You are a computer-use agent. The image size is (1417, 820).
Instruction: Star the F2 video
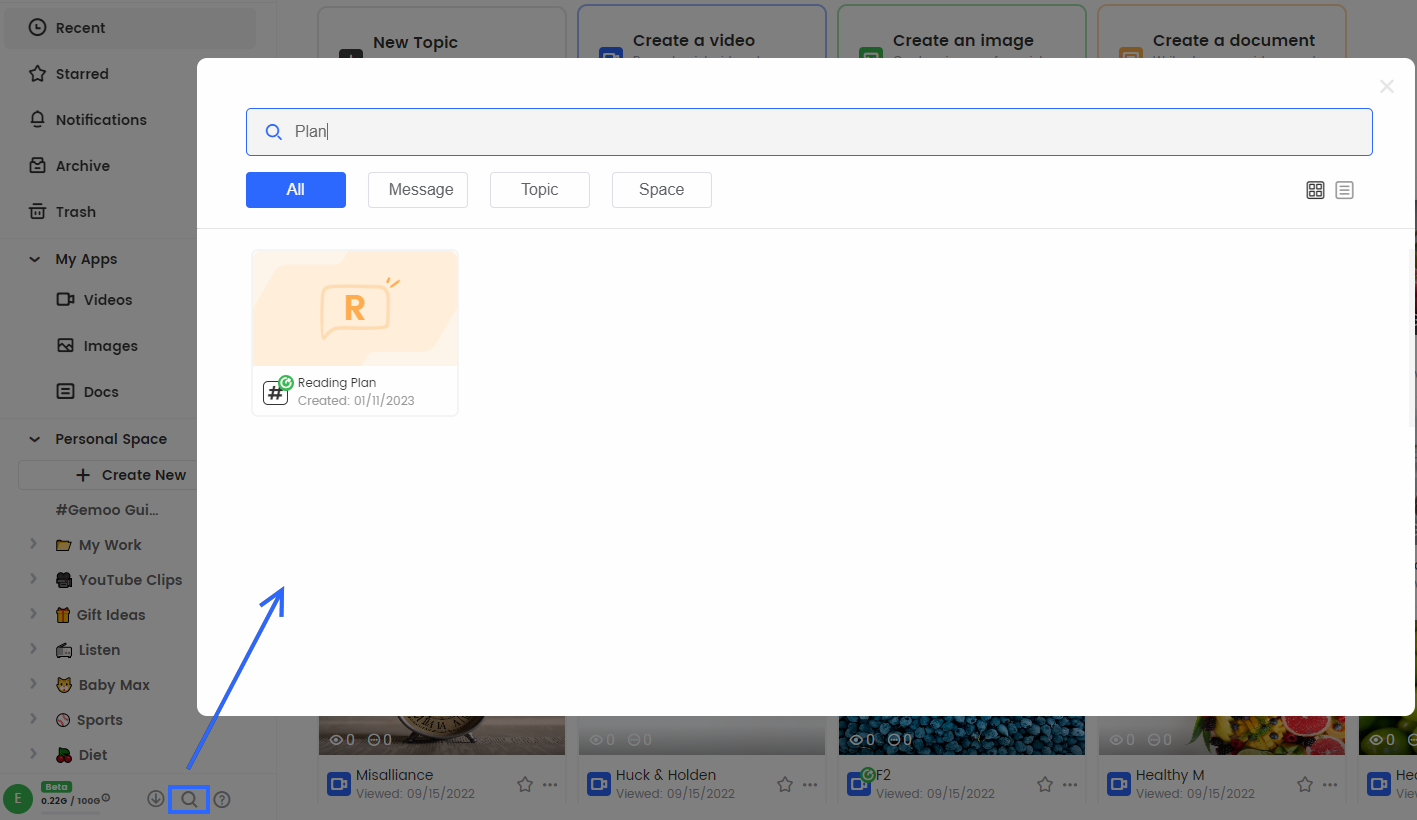click(x=1045, y=784)
